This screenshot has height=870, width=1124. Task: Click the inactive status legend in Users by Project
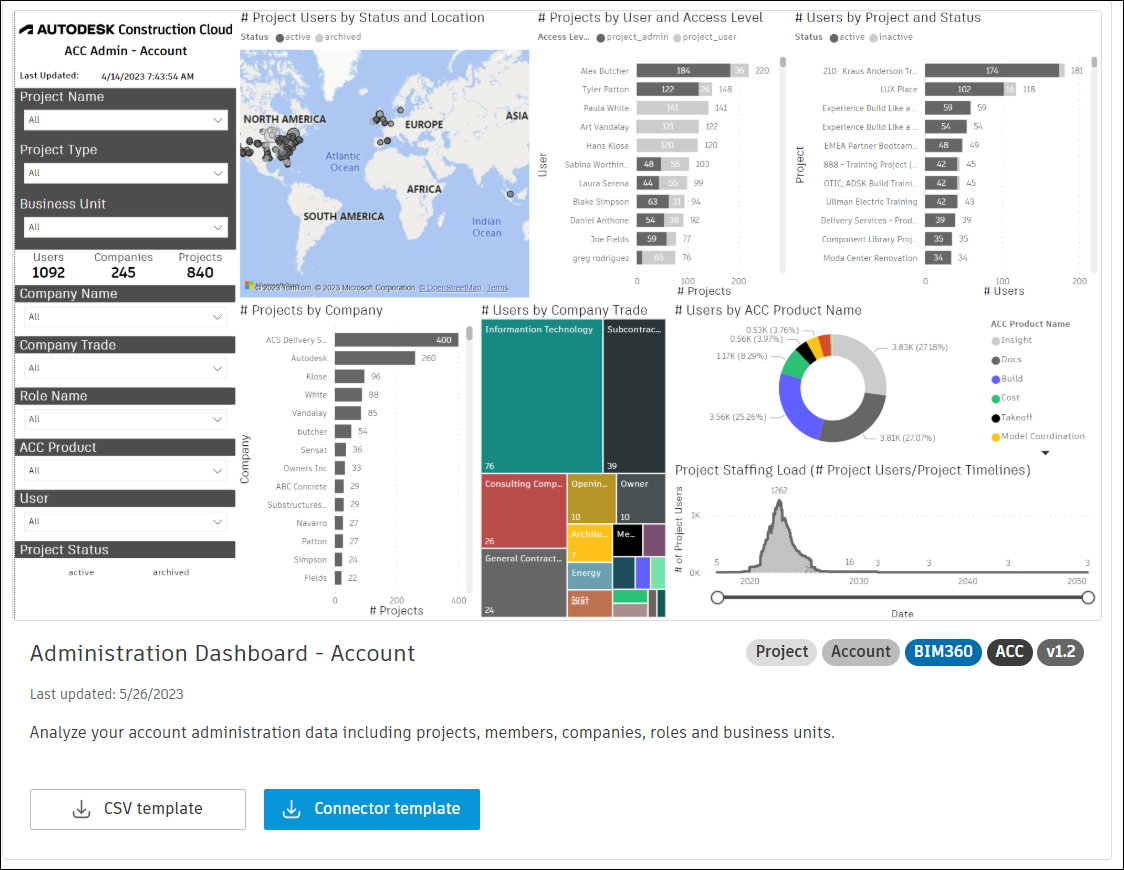(x=891, y=37)
